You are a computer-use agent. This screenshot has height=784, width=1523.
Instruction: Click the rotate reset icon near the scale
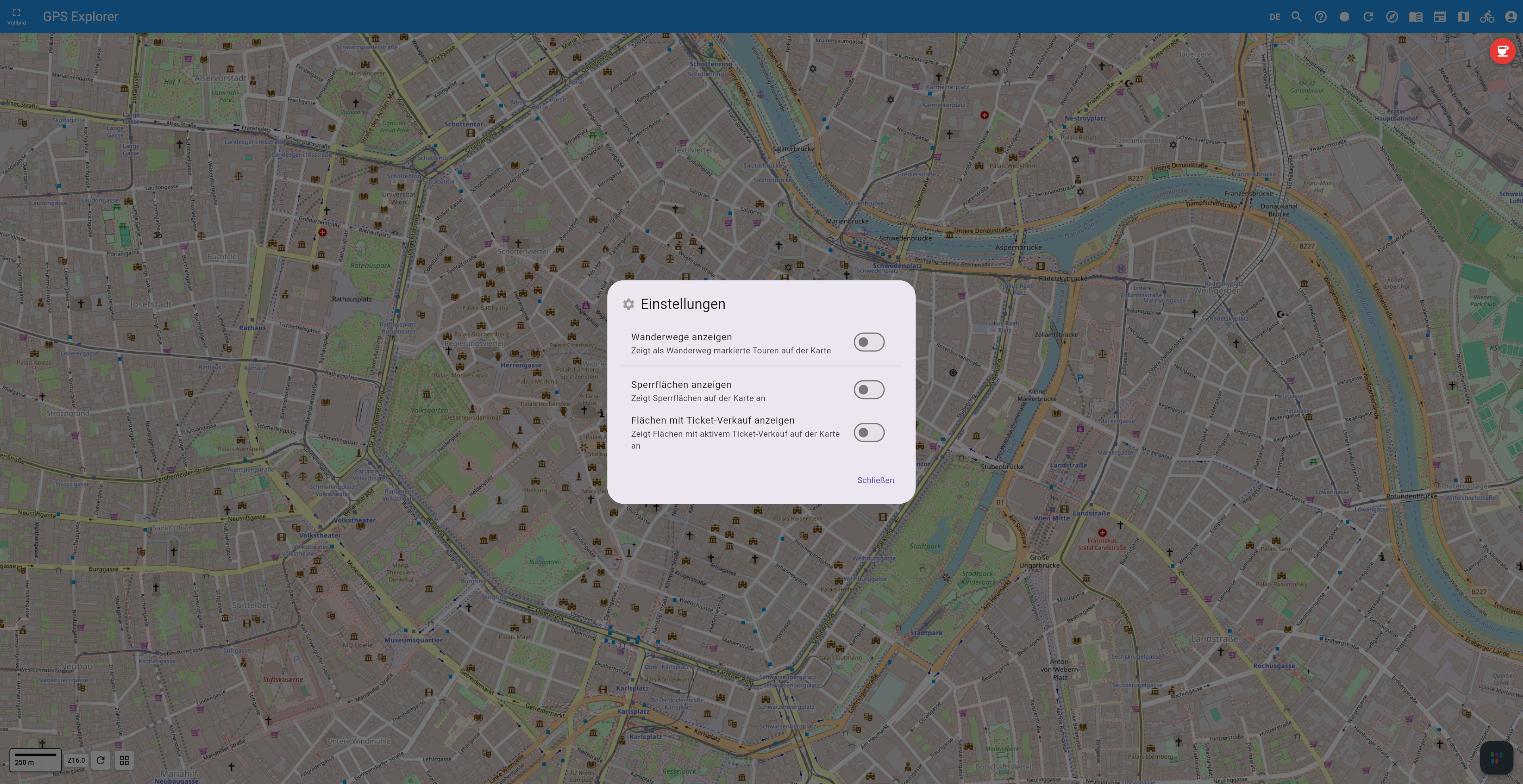coord(100,761)
